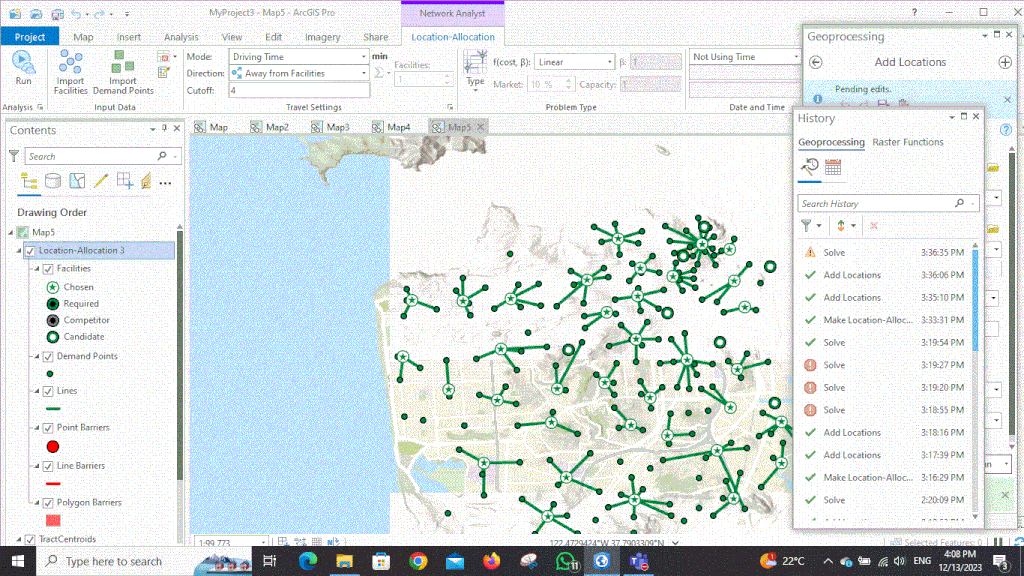Select the failed Solve 3:19:27 PM entry
Viewport: 1024px width, 576px height.
[885, 365]
